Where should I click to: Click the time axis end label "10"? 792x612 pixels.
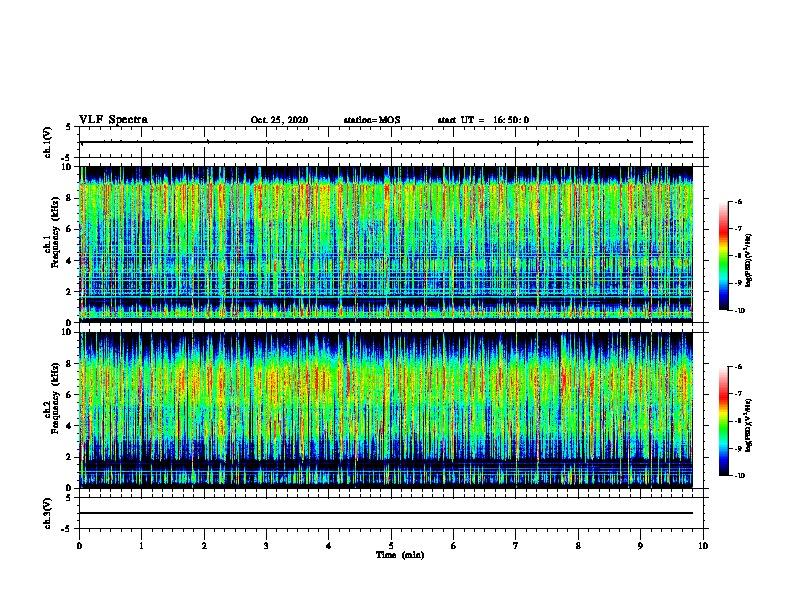pos(703,546)
